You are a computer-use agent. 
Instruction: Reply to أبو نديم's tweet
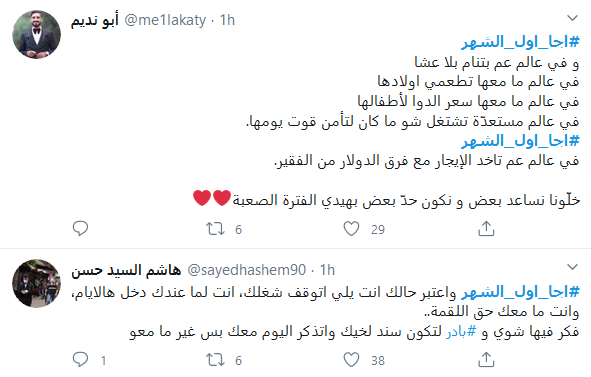point(80,228)
